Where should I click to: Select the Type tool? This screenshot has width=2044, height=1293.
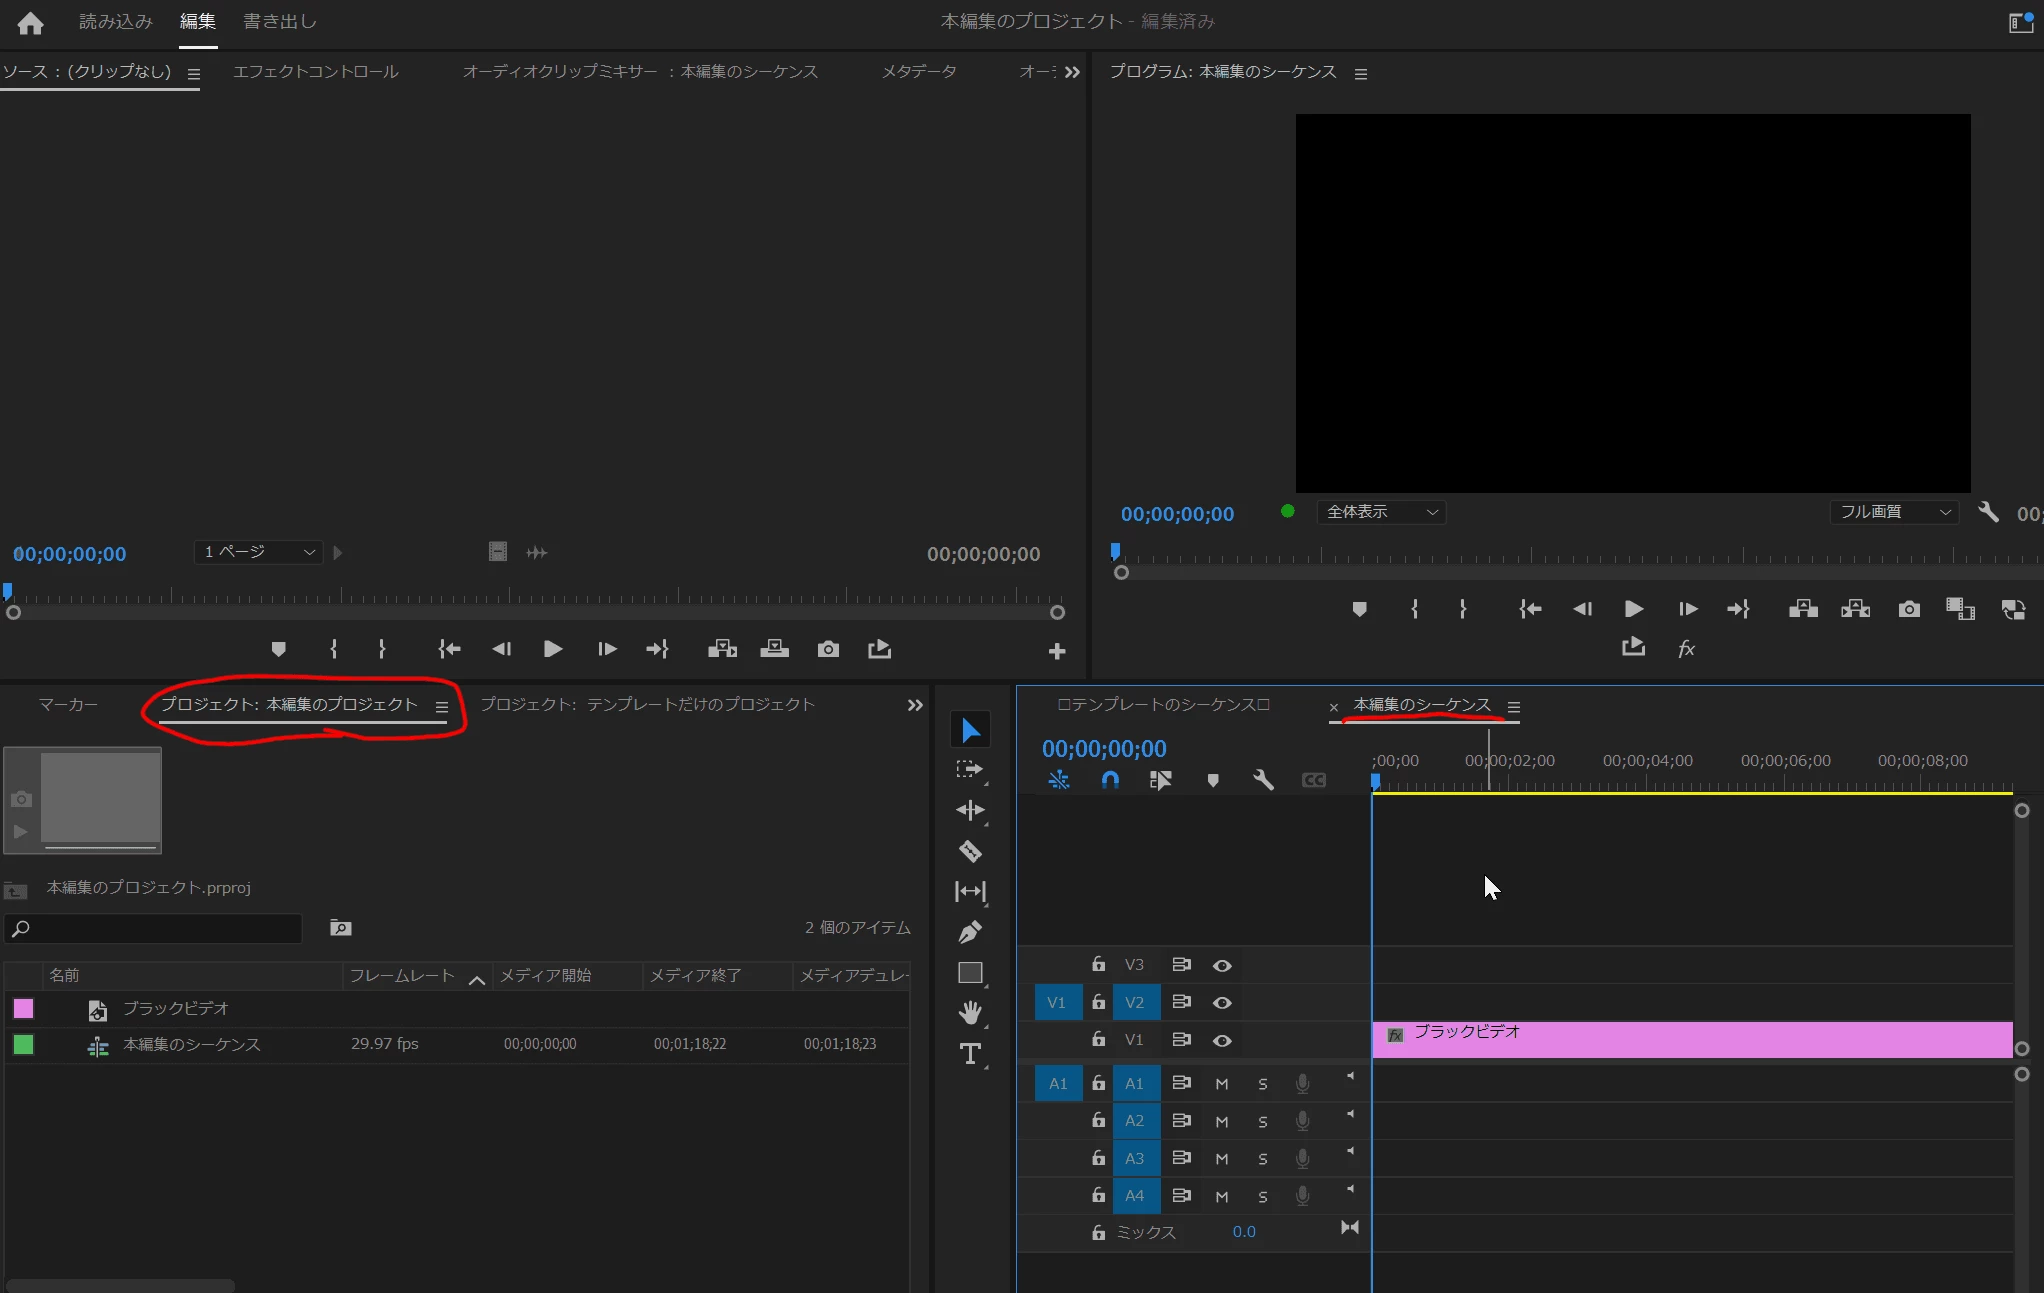pyautogui.click(x=970, y=1054)
